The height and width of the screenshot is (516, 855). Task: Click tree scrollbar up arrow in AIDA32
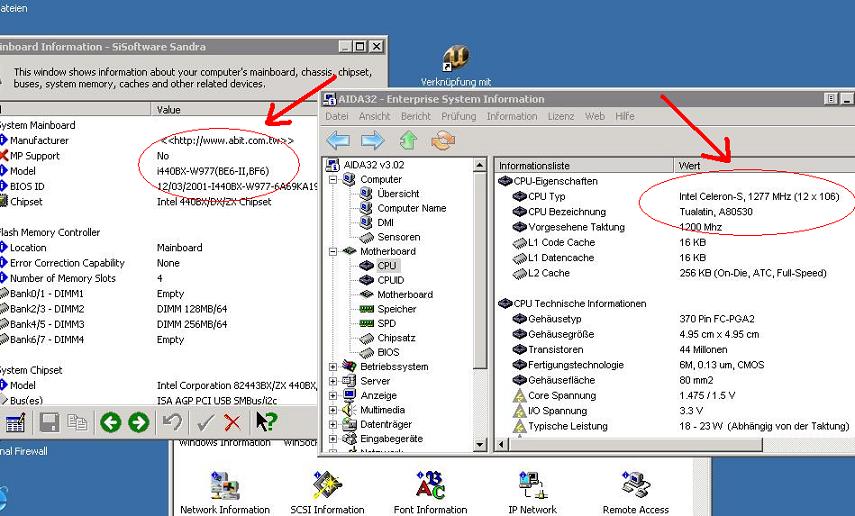tap(479, 165)
